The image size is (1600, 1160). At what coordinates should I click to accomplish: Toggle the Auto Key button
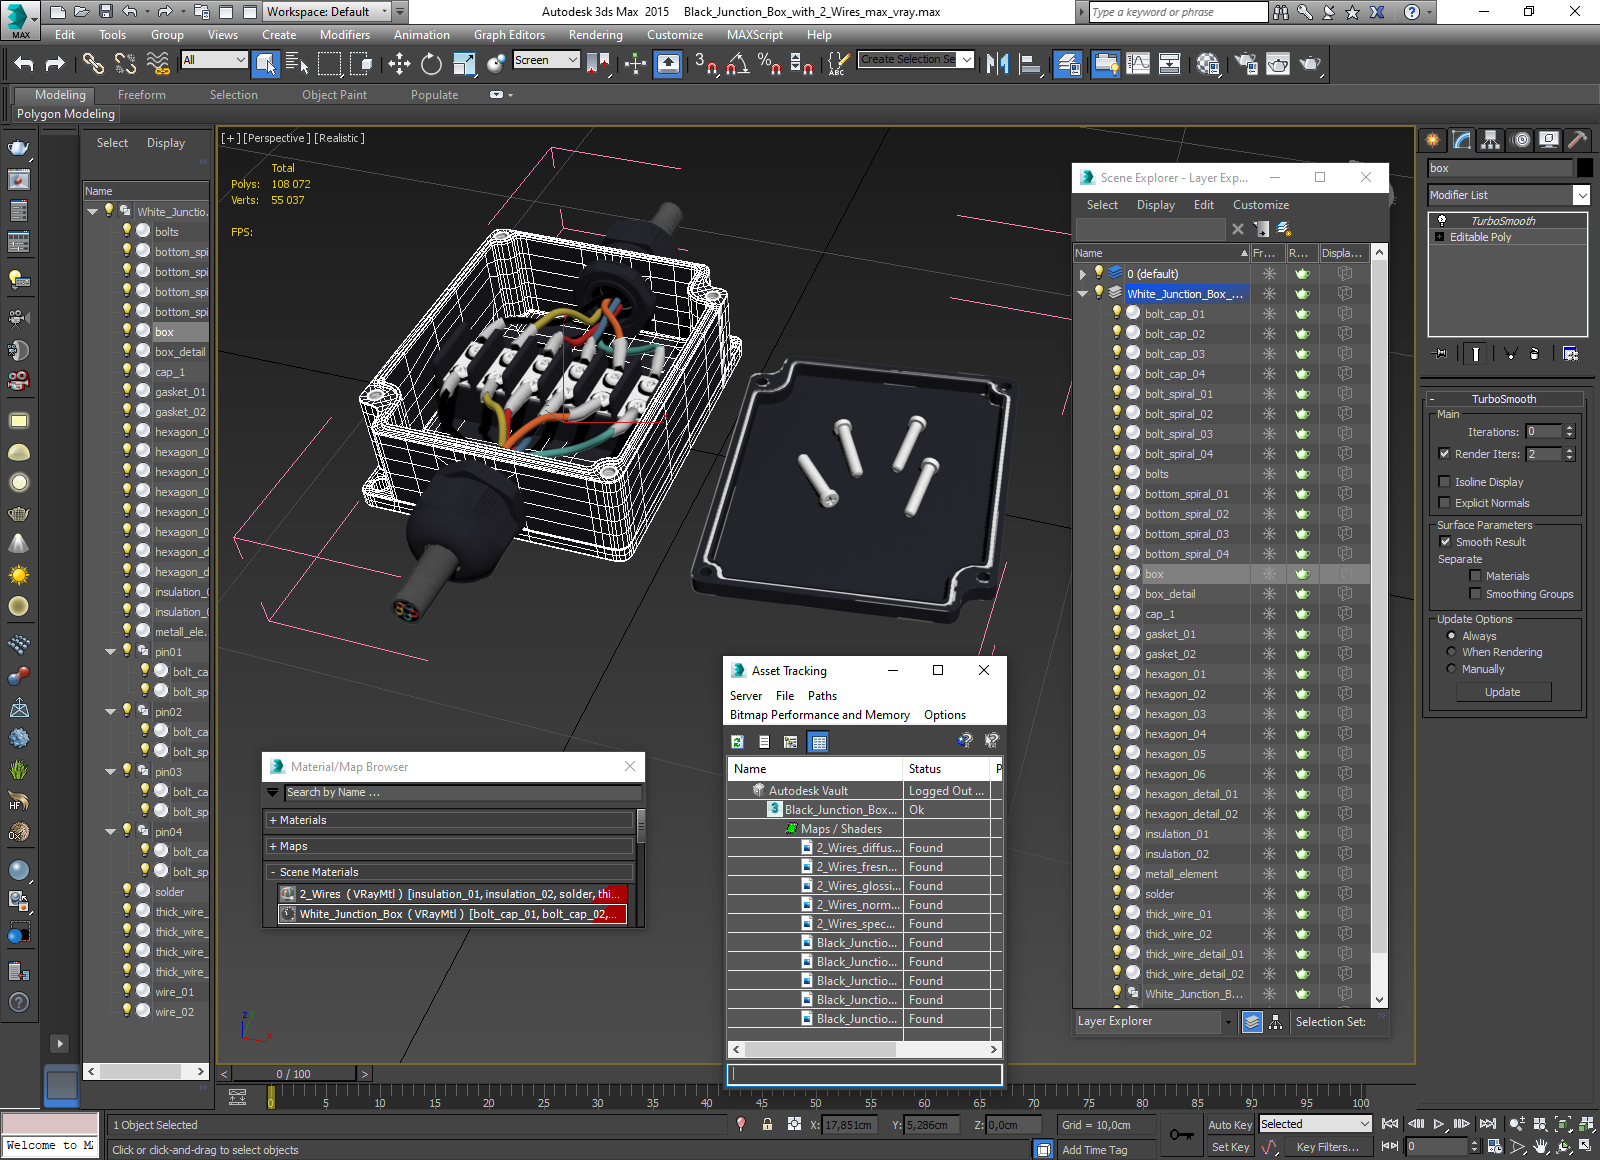tap(1229, 1125)
